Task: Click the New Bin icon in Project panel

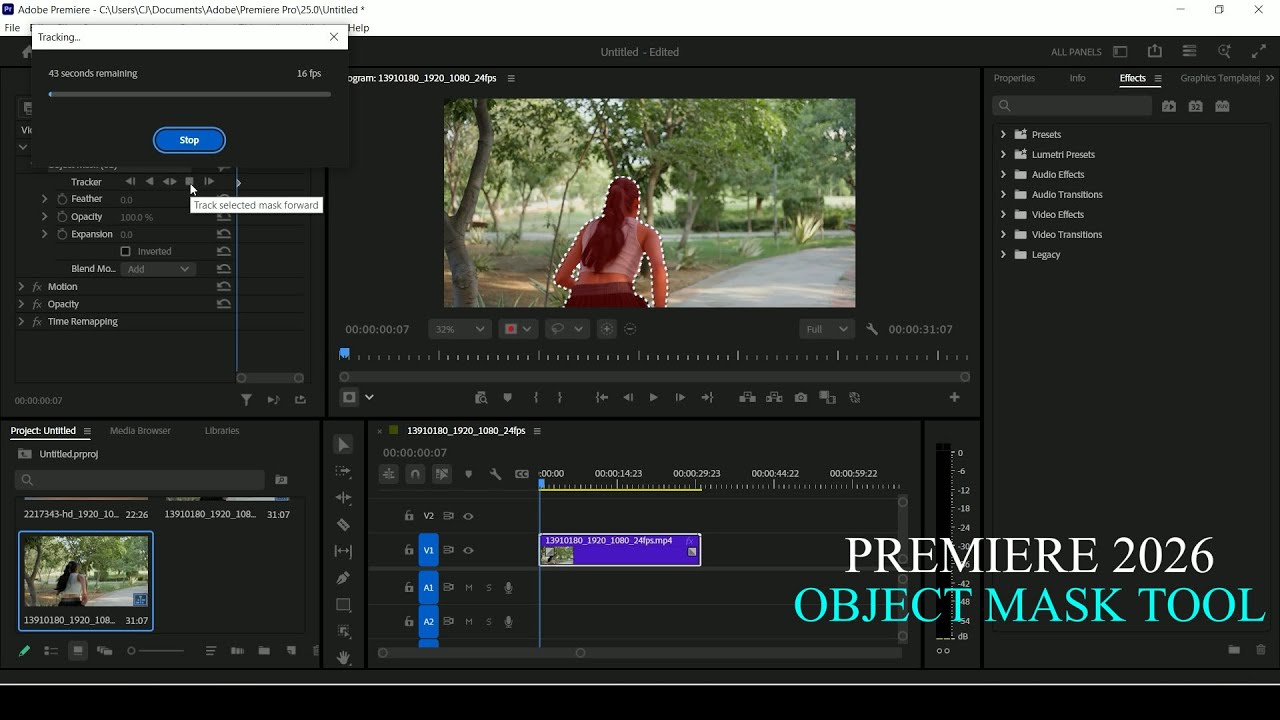Action: point(264,651)
